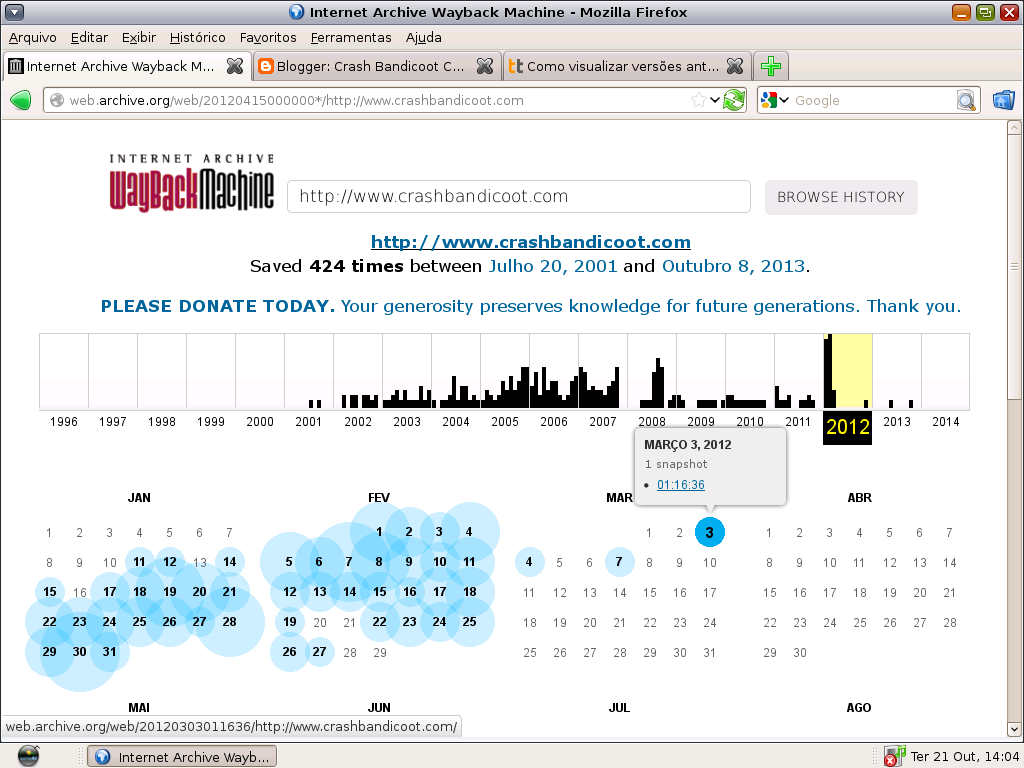This screenshot has width=1024, height=768.
Task: Select year 2006 in the timeline
Action: (554, 421)
